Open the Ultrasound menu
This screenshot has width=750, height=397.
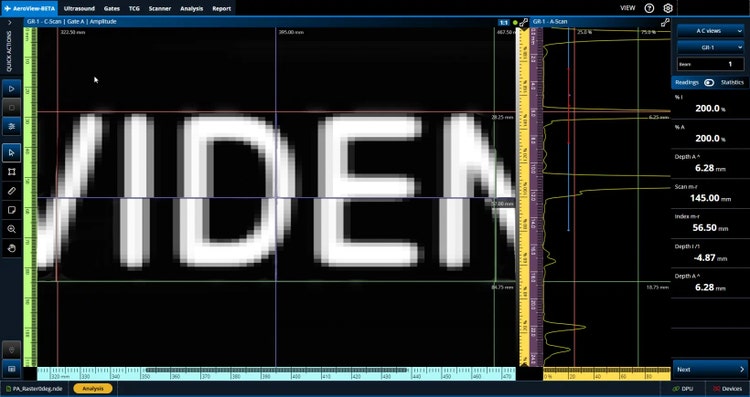[x=79, y=8]
